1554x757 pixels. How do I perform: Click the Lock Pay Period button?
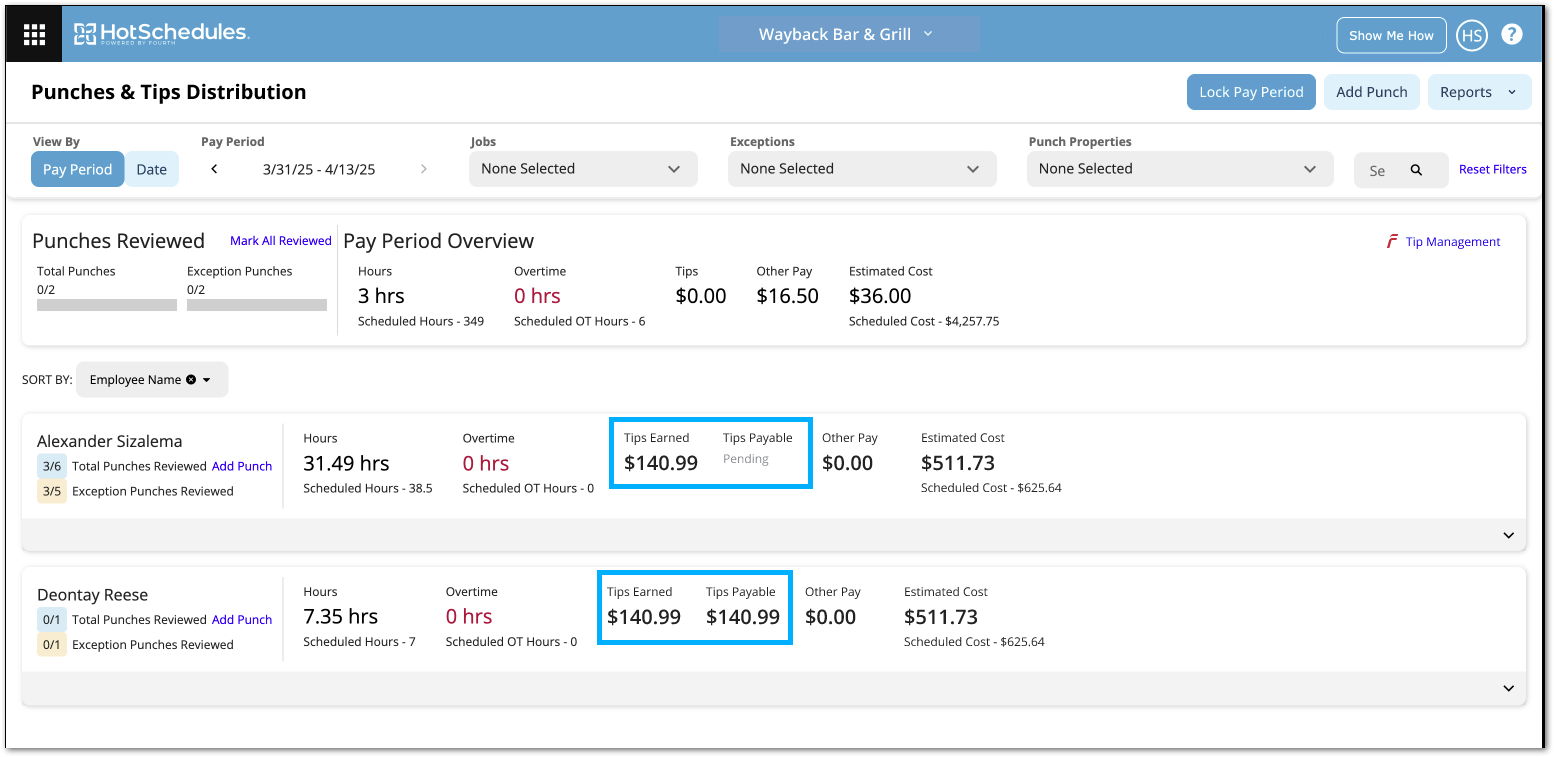[x=1251, y=92]
